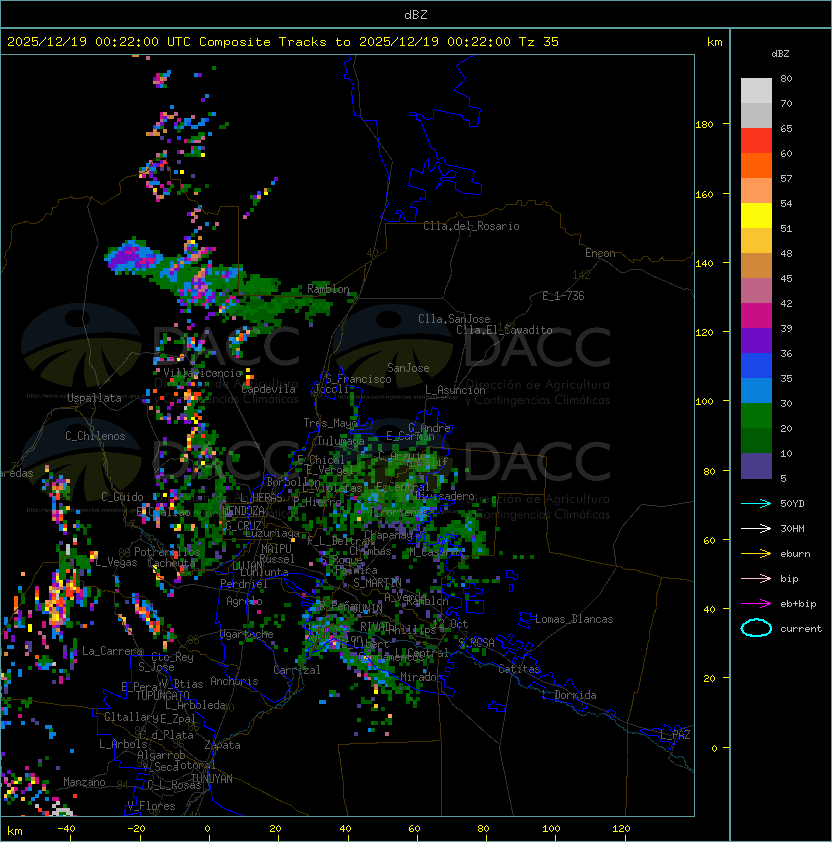Click the 'Lomas_Blancas' map label
The height and width of the screenshot is (842, 832).
click(x=574, y=619)
